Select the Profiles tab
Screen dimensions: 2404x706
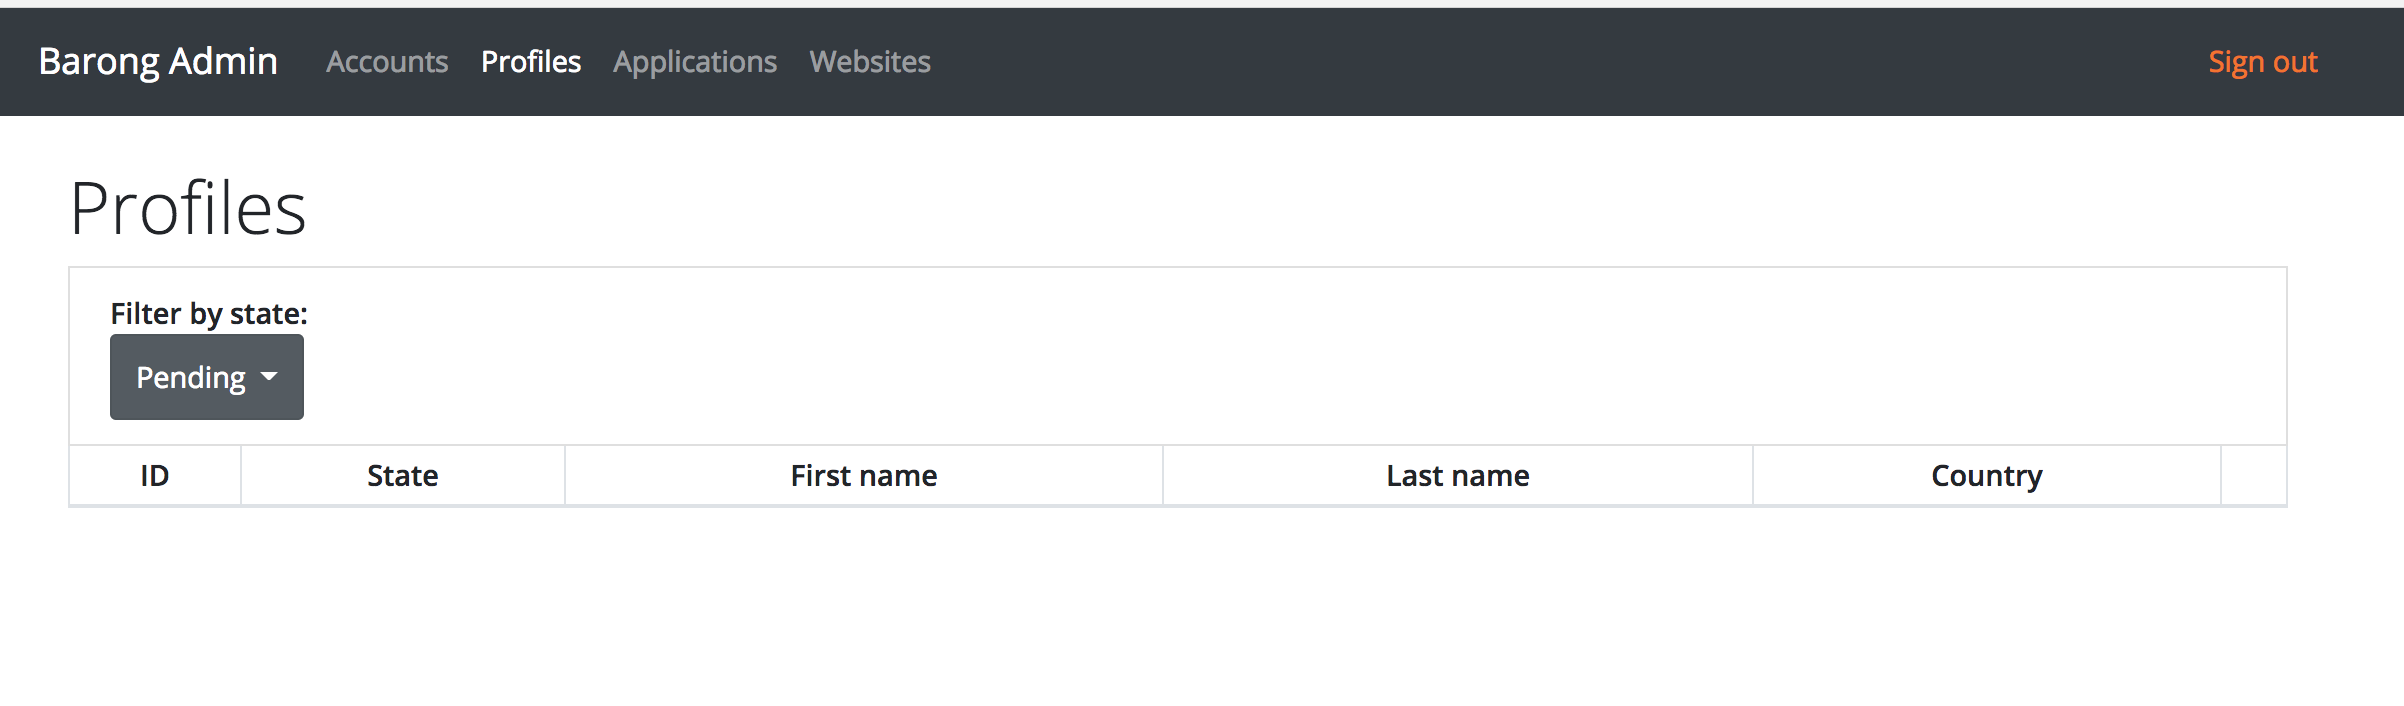pos(531,62)
